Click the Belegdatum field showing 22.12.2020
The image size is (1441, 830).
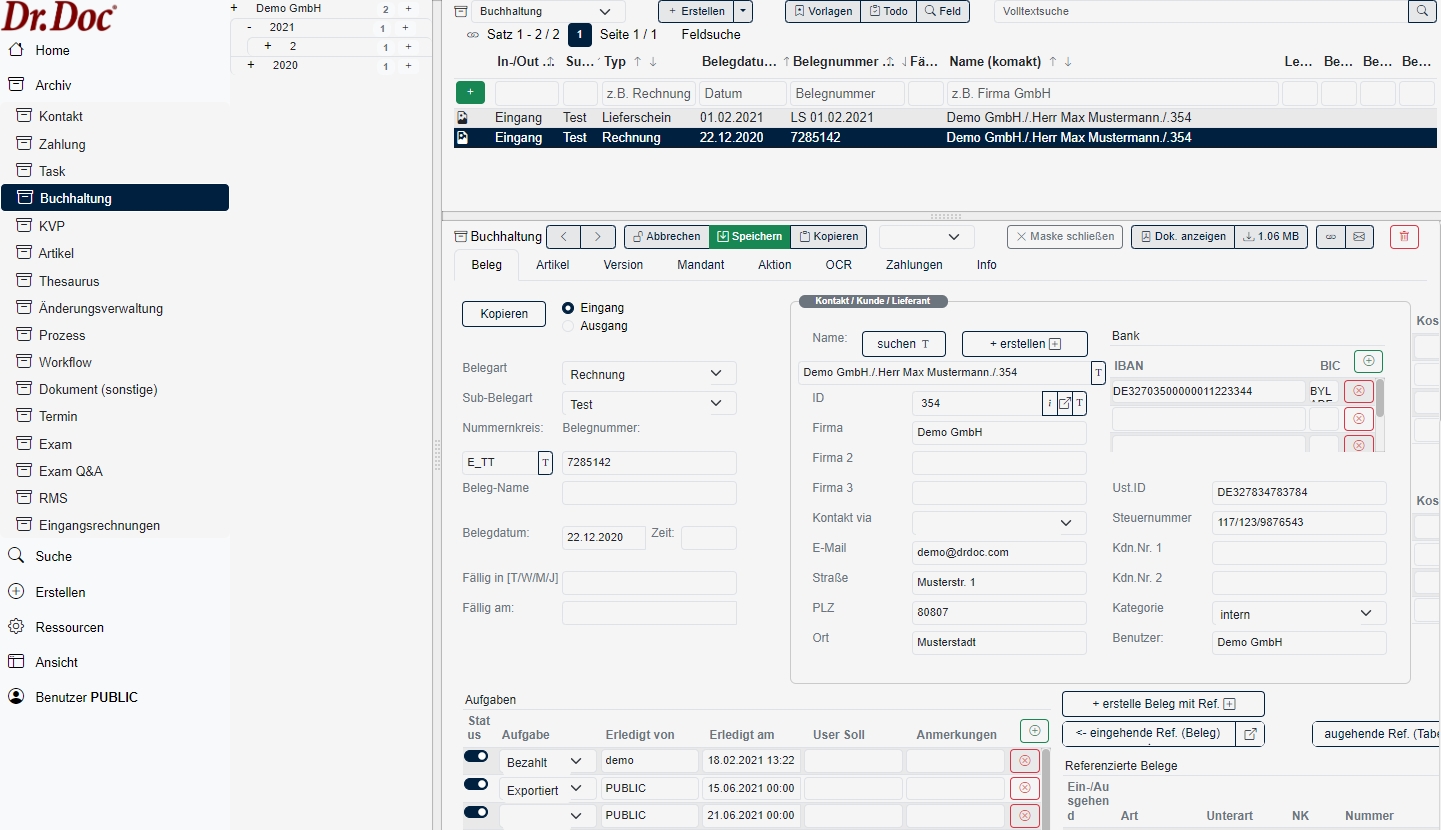(604, 538)
